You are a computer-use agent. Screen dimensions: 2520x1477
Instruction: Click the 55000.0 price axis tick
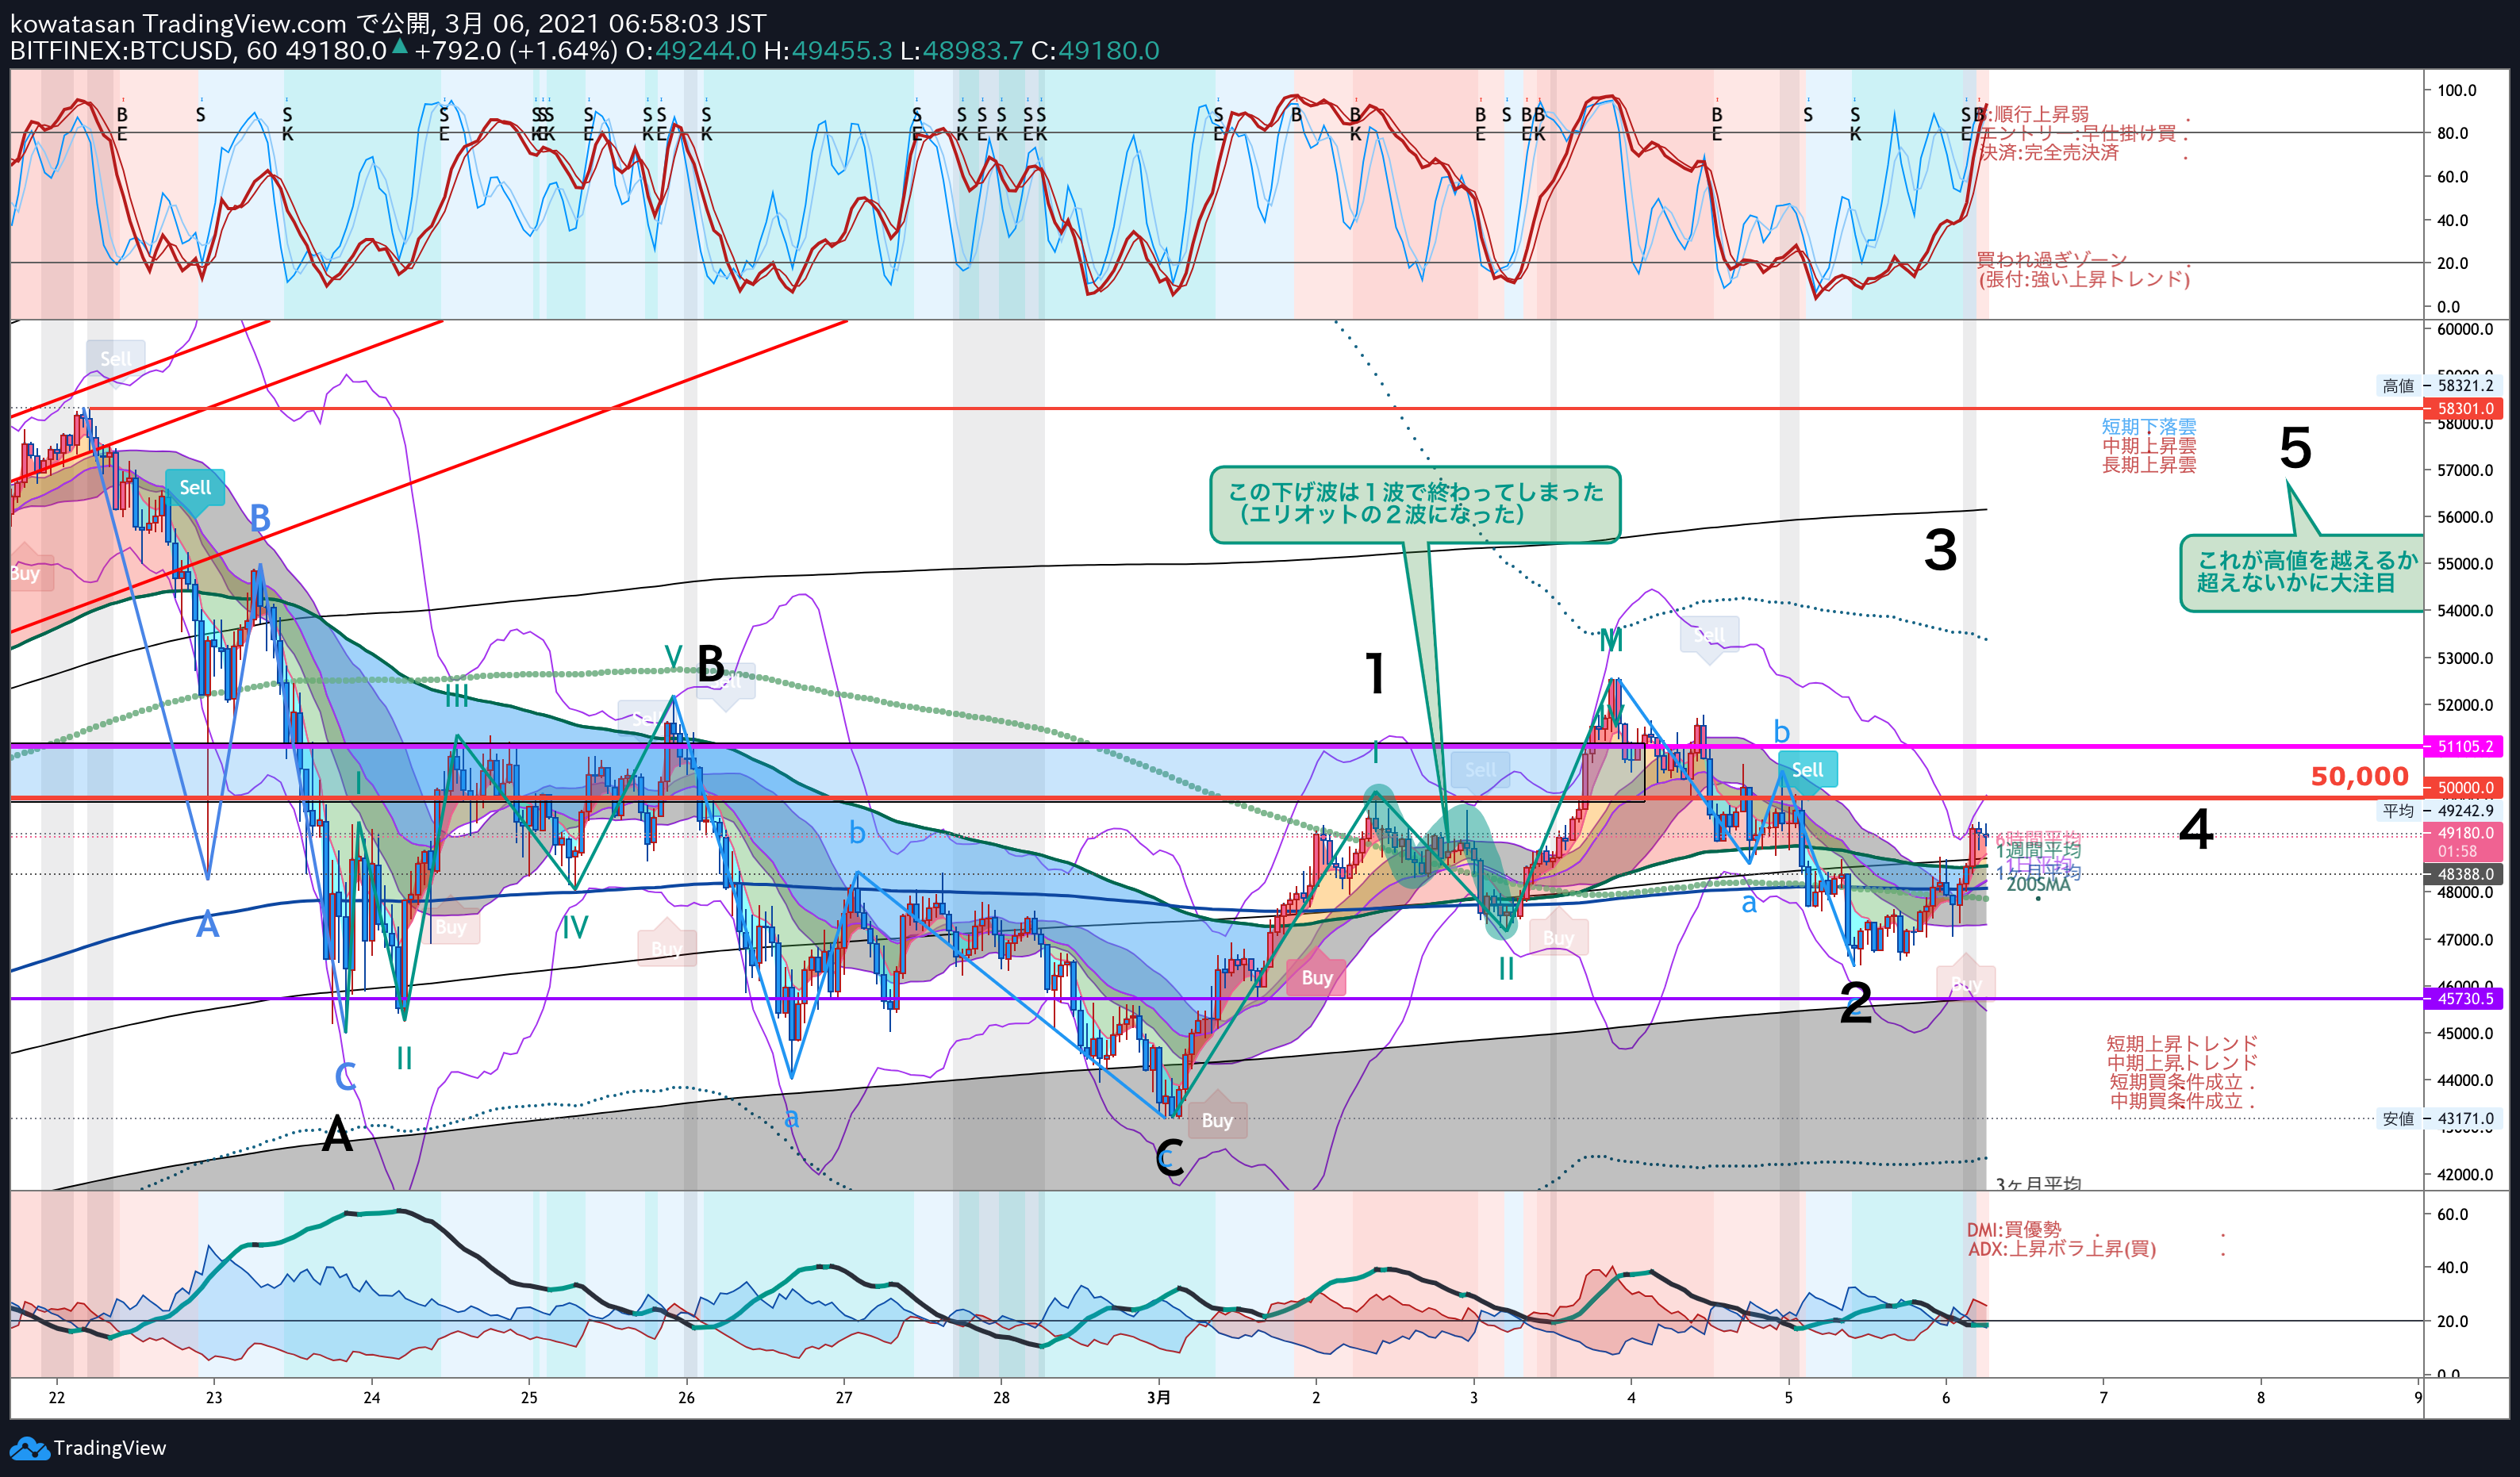coord(2465,563)
